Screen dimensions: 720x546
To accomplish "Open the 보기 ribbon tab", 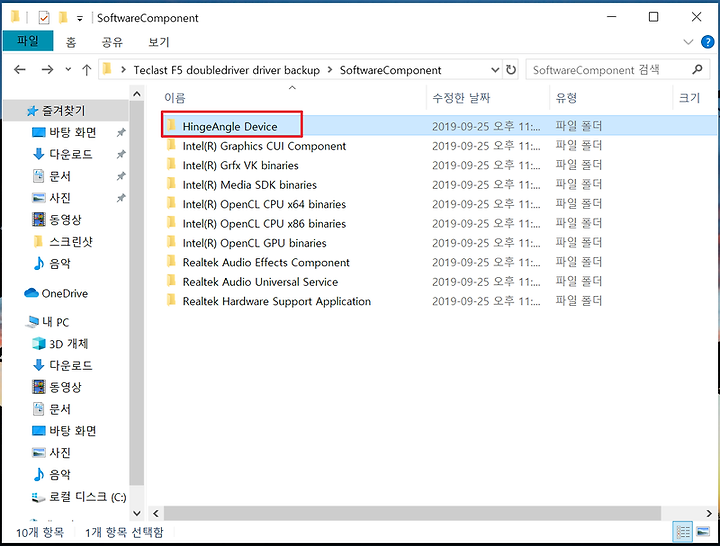I will coord(159,42).
